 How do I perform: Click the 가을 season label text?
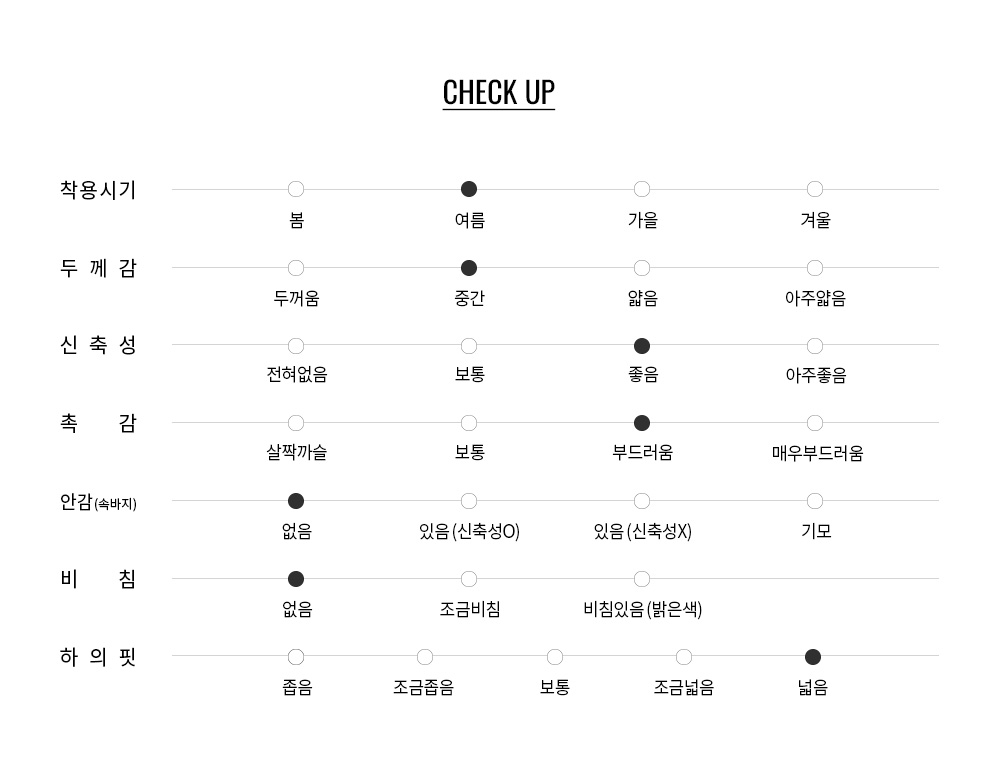[642, 220]
